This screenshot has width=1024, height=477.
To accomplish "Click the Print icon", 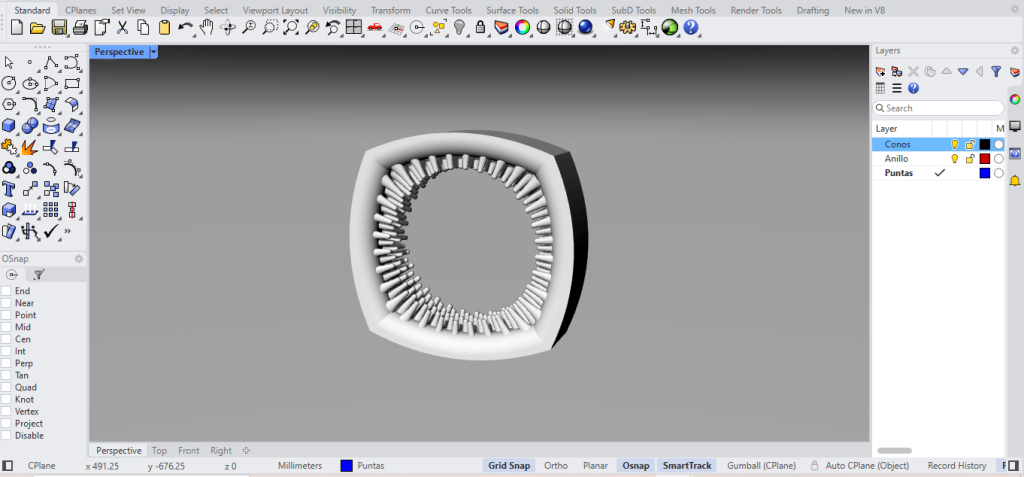I will point(80,27).
